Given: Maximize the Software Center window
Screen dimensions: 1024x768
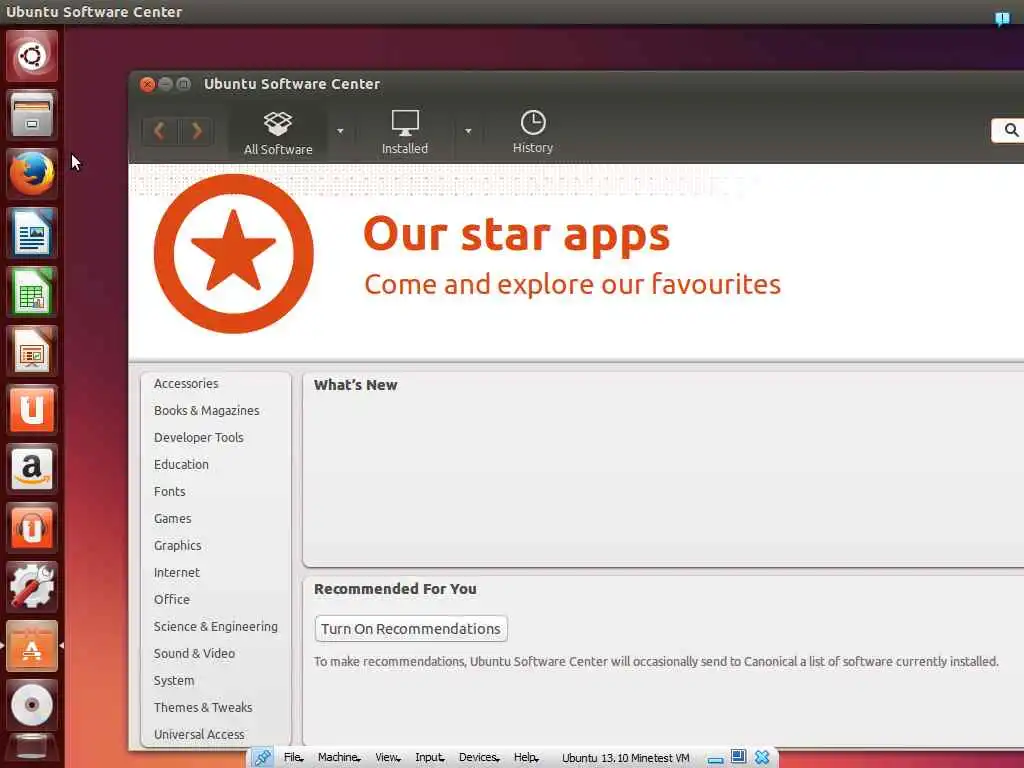Looking at the screenshot, I should point(184,84).
